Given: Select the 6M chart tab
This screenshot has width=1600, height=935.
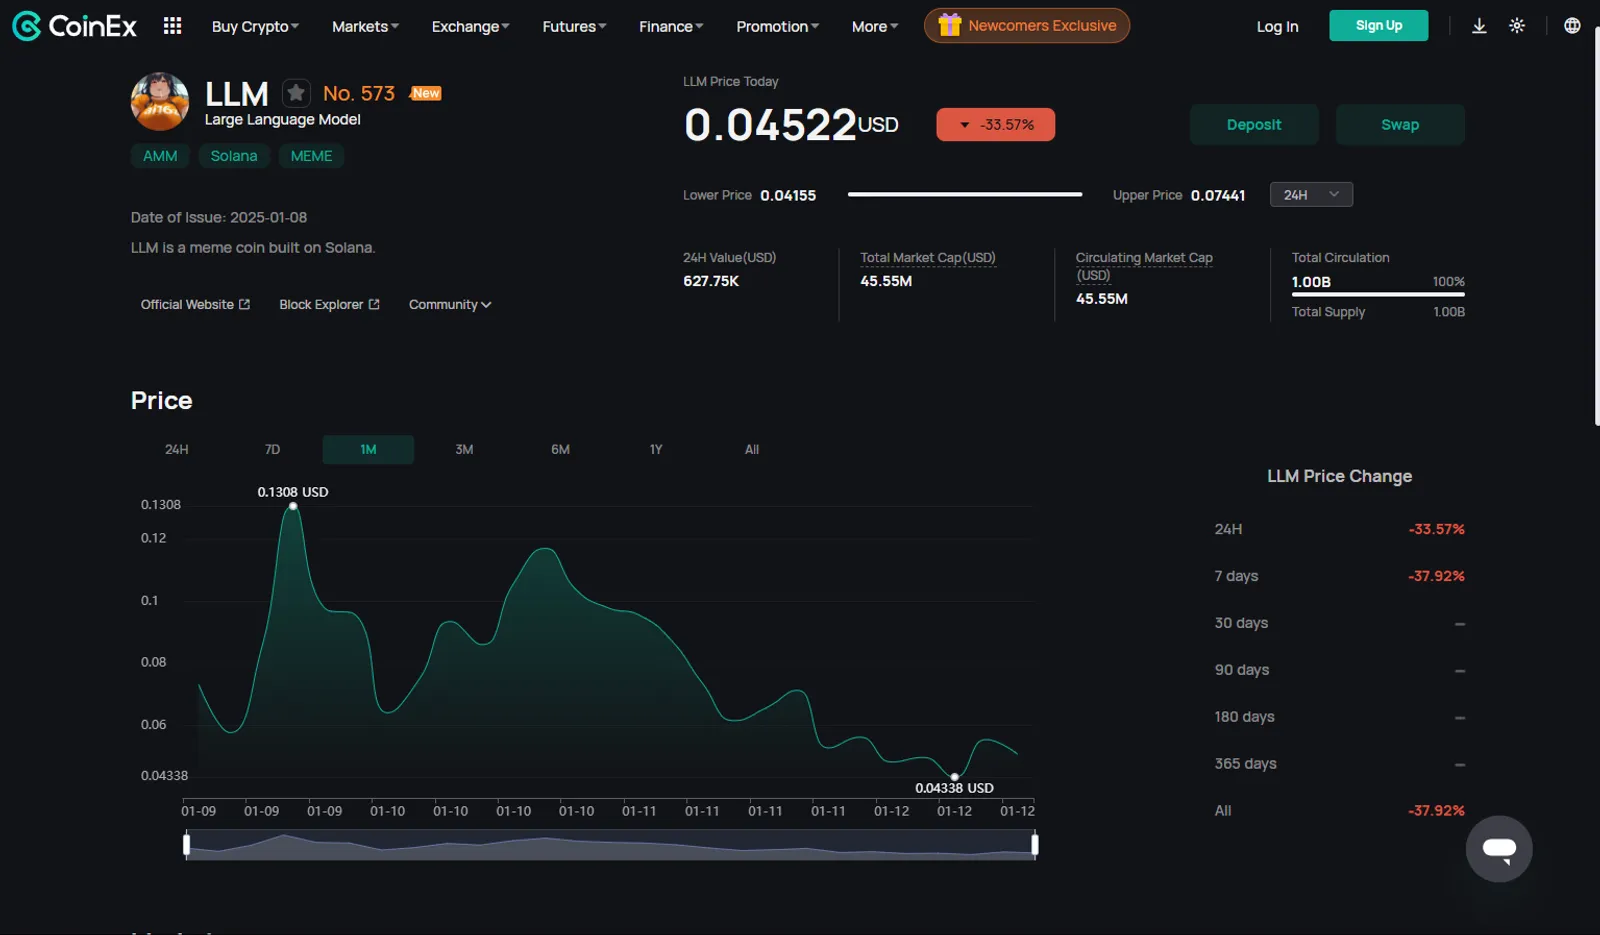Looking at the screenshot, I should tap(560, 449).
